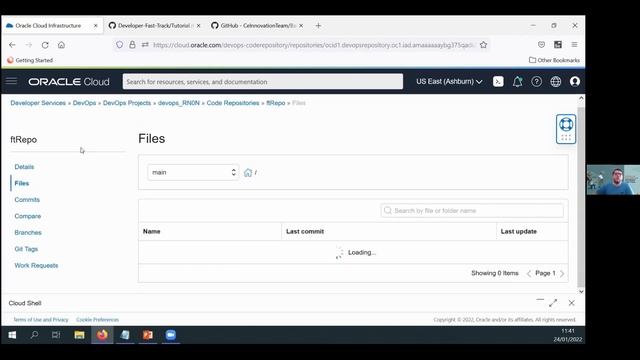Switch to Firefox in the taskbar

(x=102, y=335)
